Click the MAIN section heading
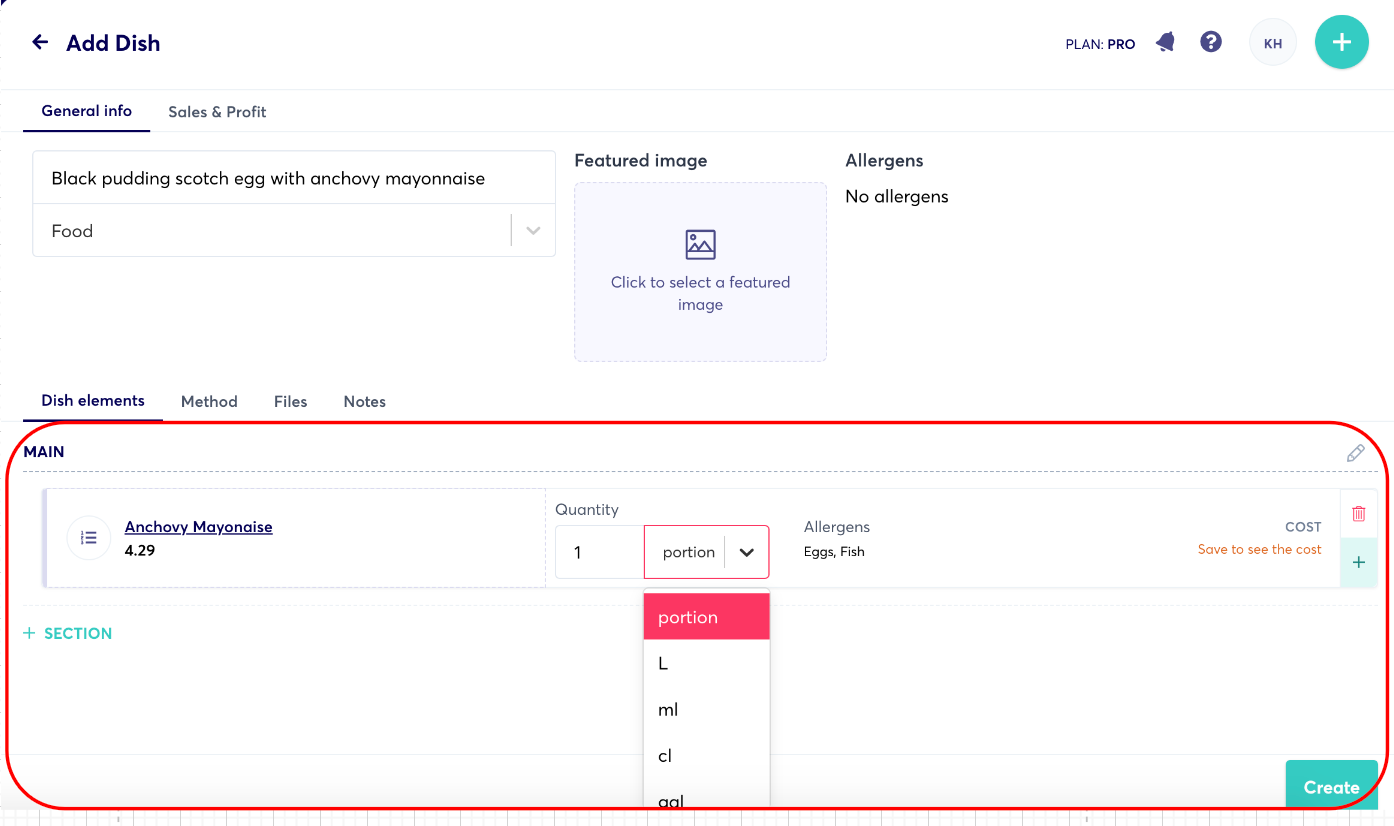This screenshot has height=826, width=1394. point(44,452)
